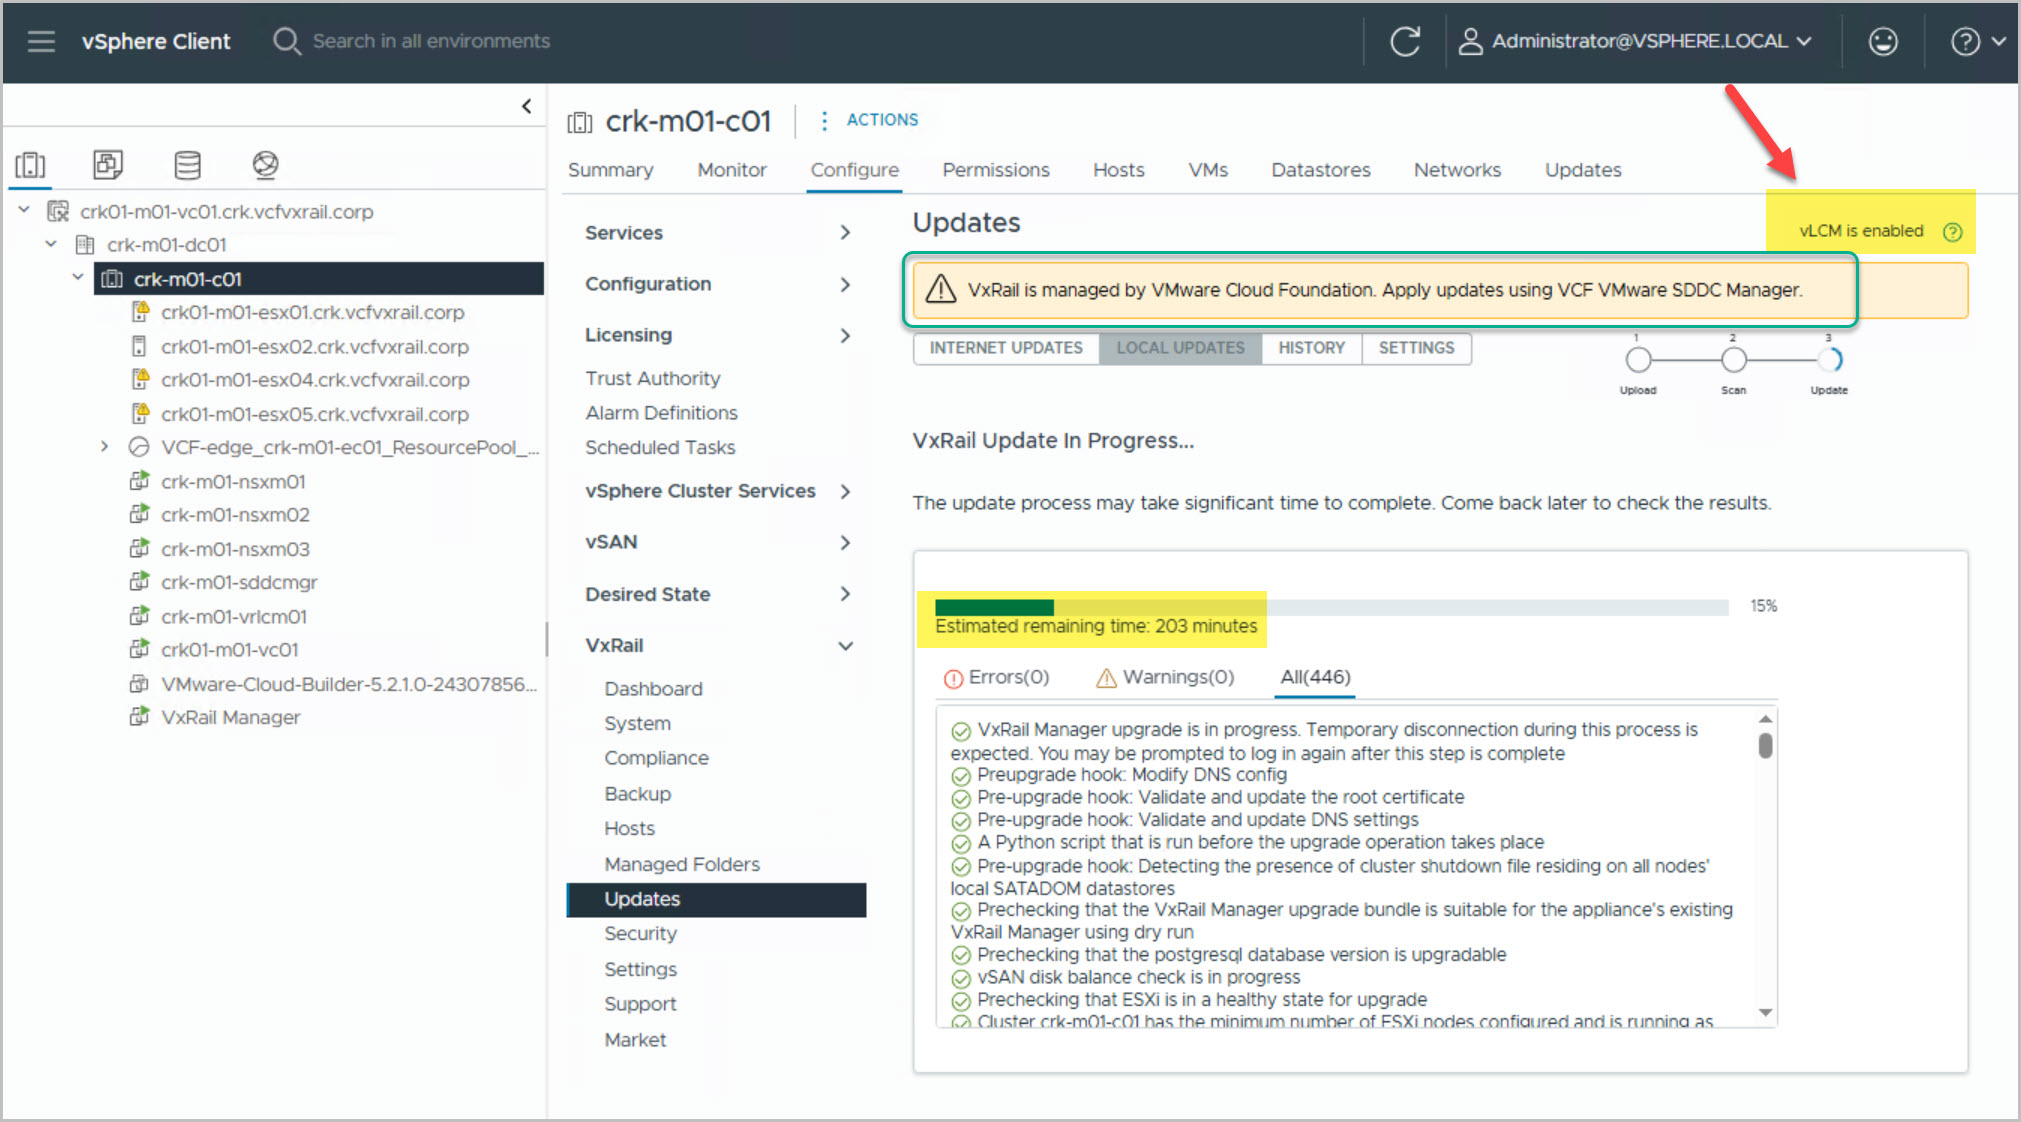Viewport: 2021px width, 1122px height.
Task: Open the hamburger navigation menu
Action: point(41,41)
